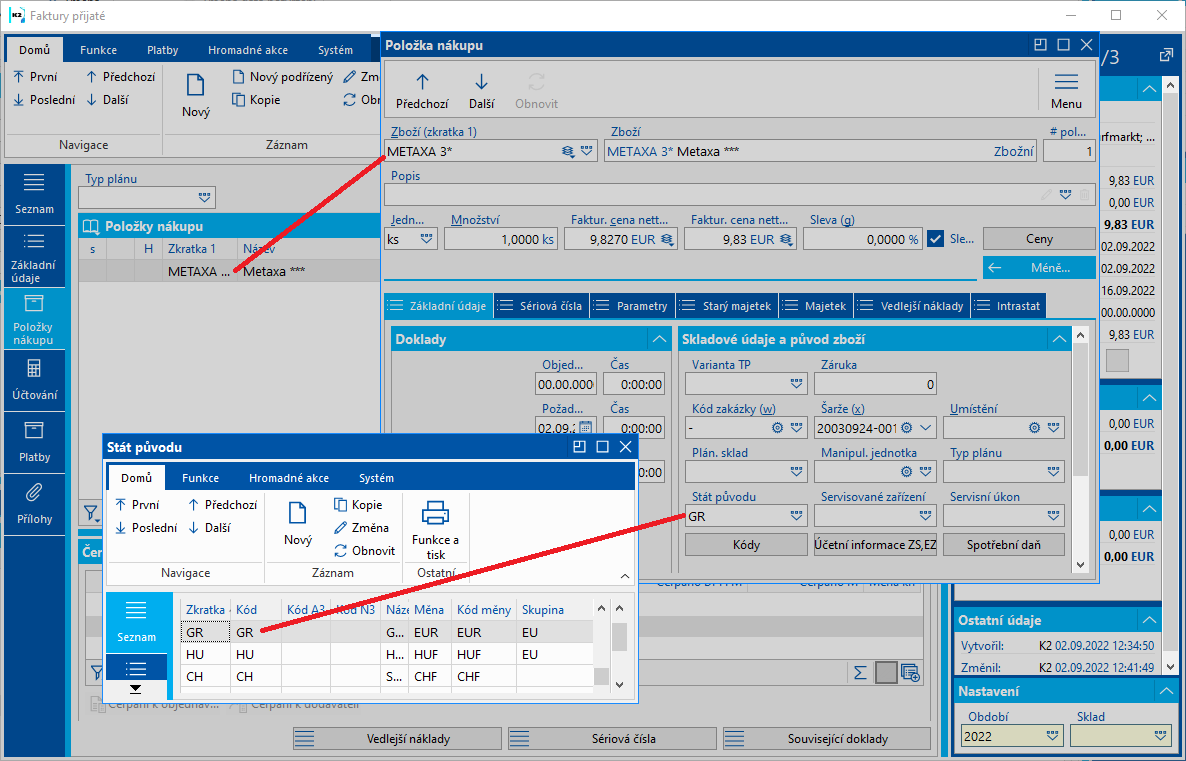Click the Sleva percent field
The width and height of the screenshot is (1186, 761).
pyautogui.click(x=862, y=239)
